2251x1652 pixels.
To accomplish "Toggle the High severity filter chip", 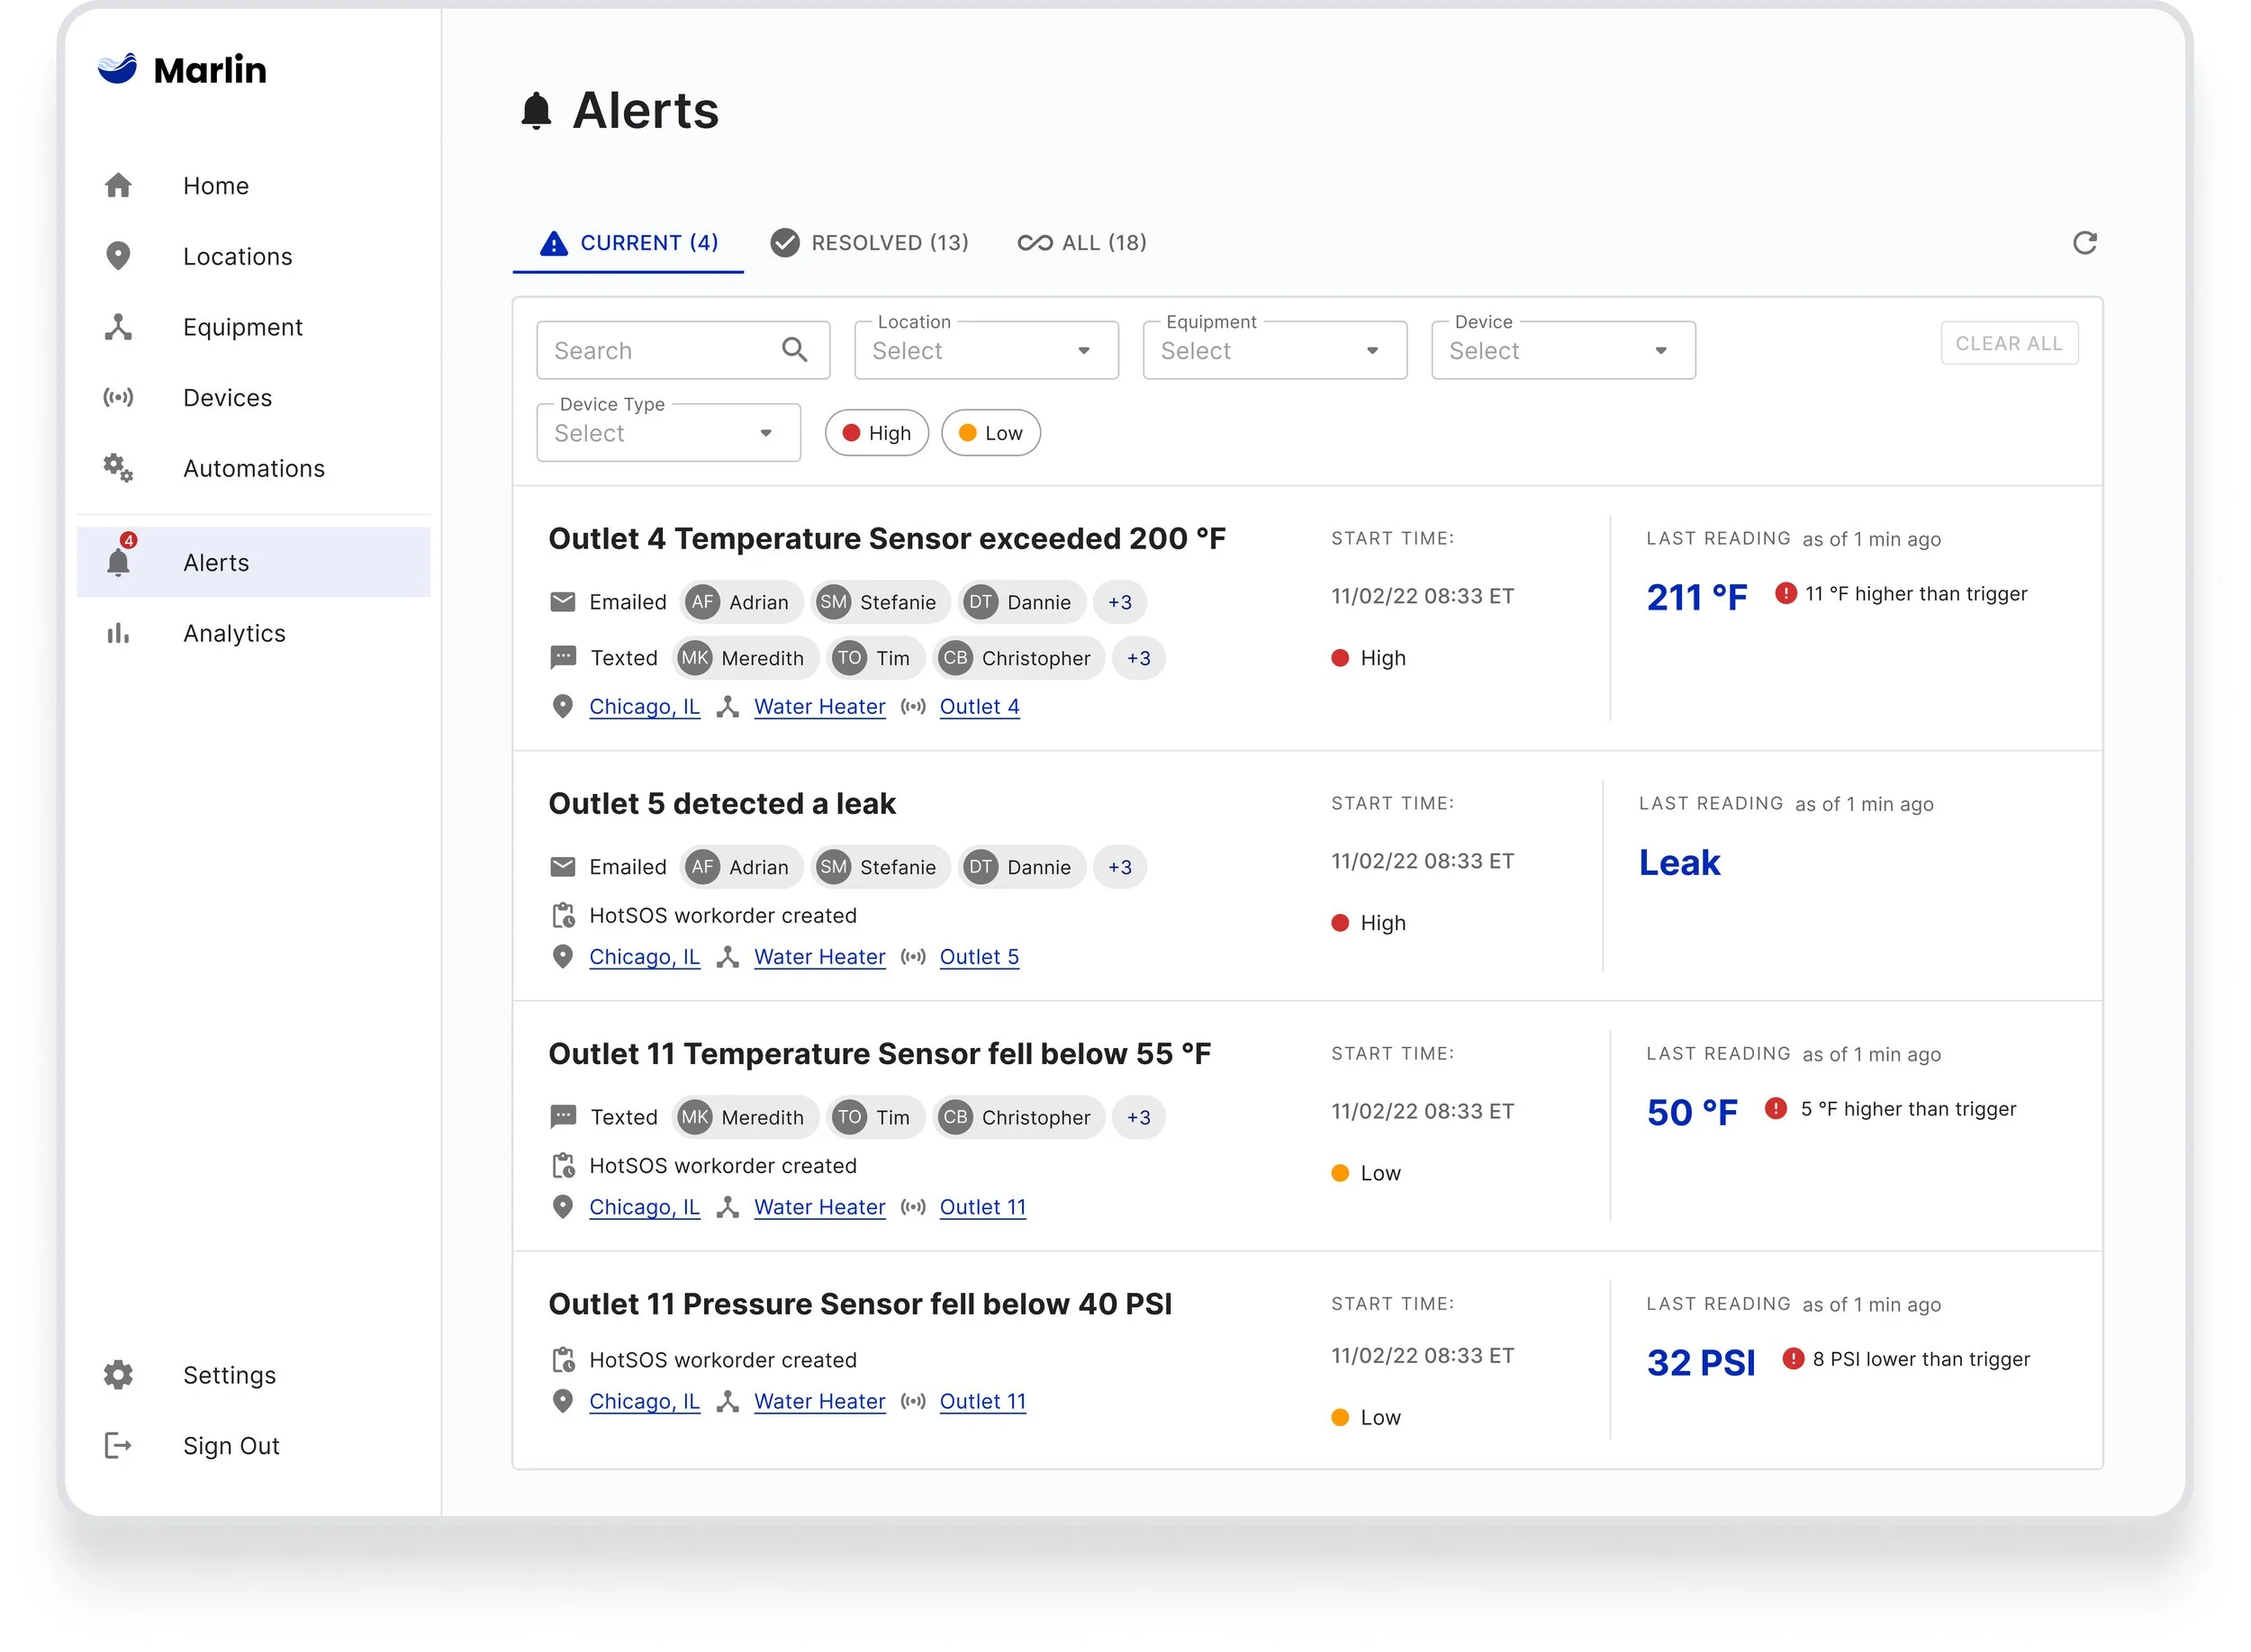I will pos(876,433).
